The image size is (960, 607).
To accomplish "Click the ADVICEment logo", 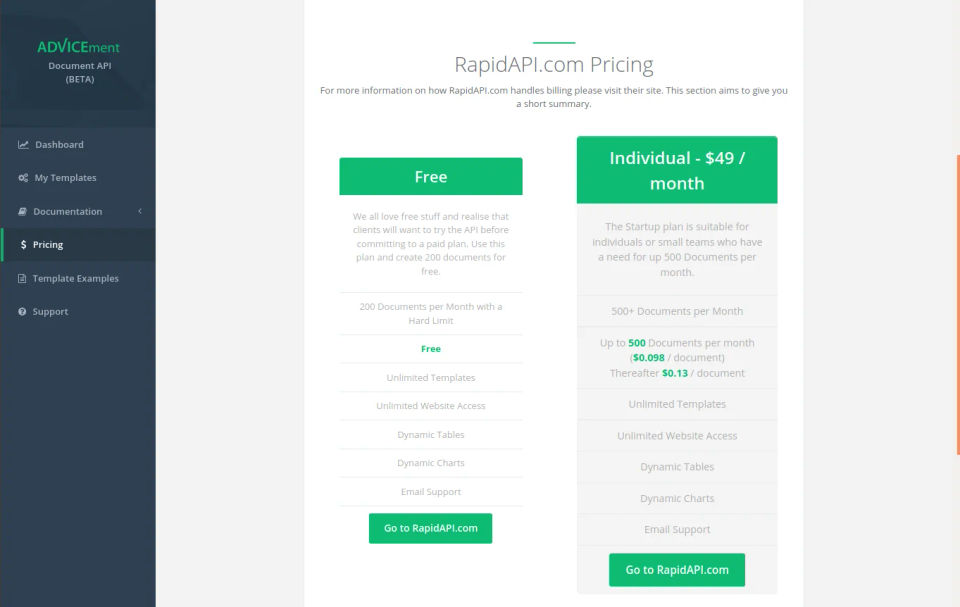I will coord(78,47).
